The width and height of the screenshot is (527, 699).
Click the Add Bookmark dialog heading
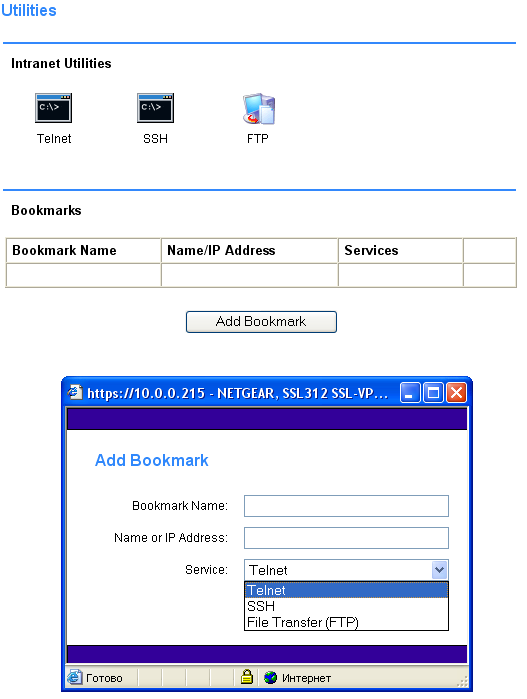(152, 460)
